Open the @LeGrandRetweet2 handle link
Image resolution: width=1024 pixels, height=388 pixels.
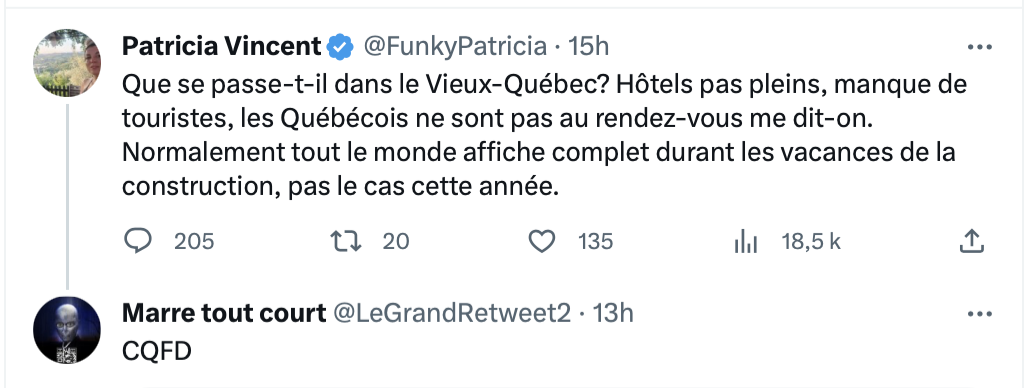point(453,314)
